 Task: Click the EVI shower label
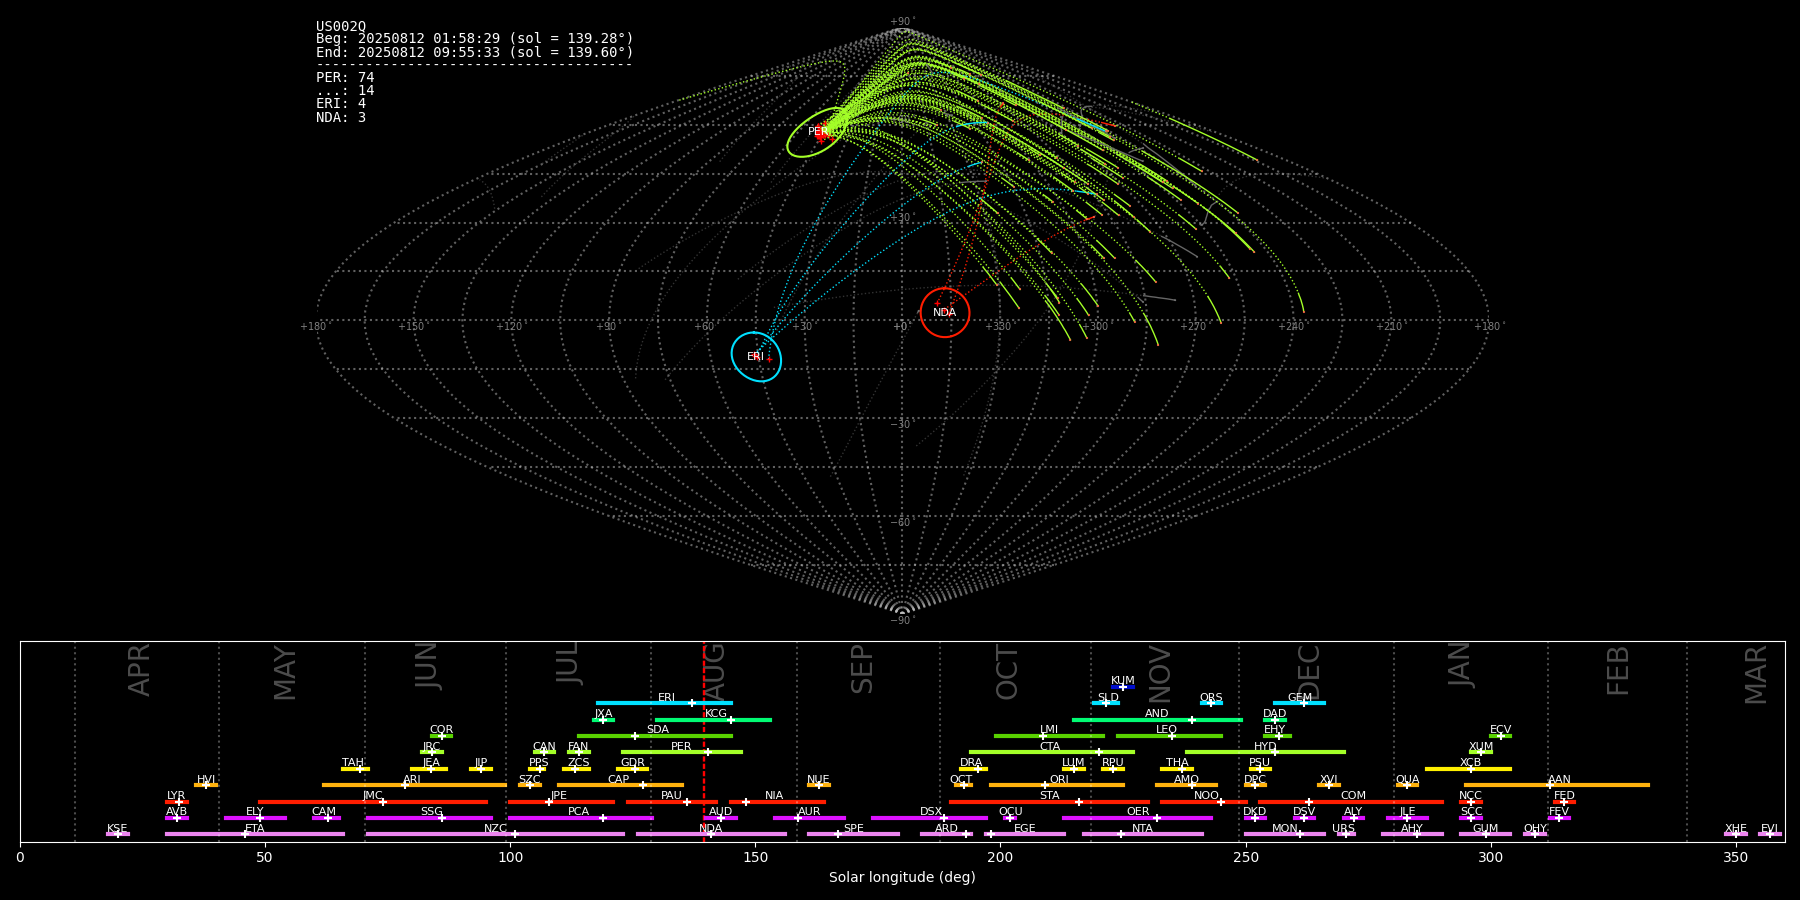point(1769,829)
